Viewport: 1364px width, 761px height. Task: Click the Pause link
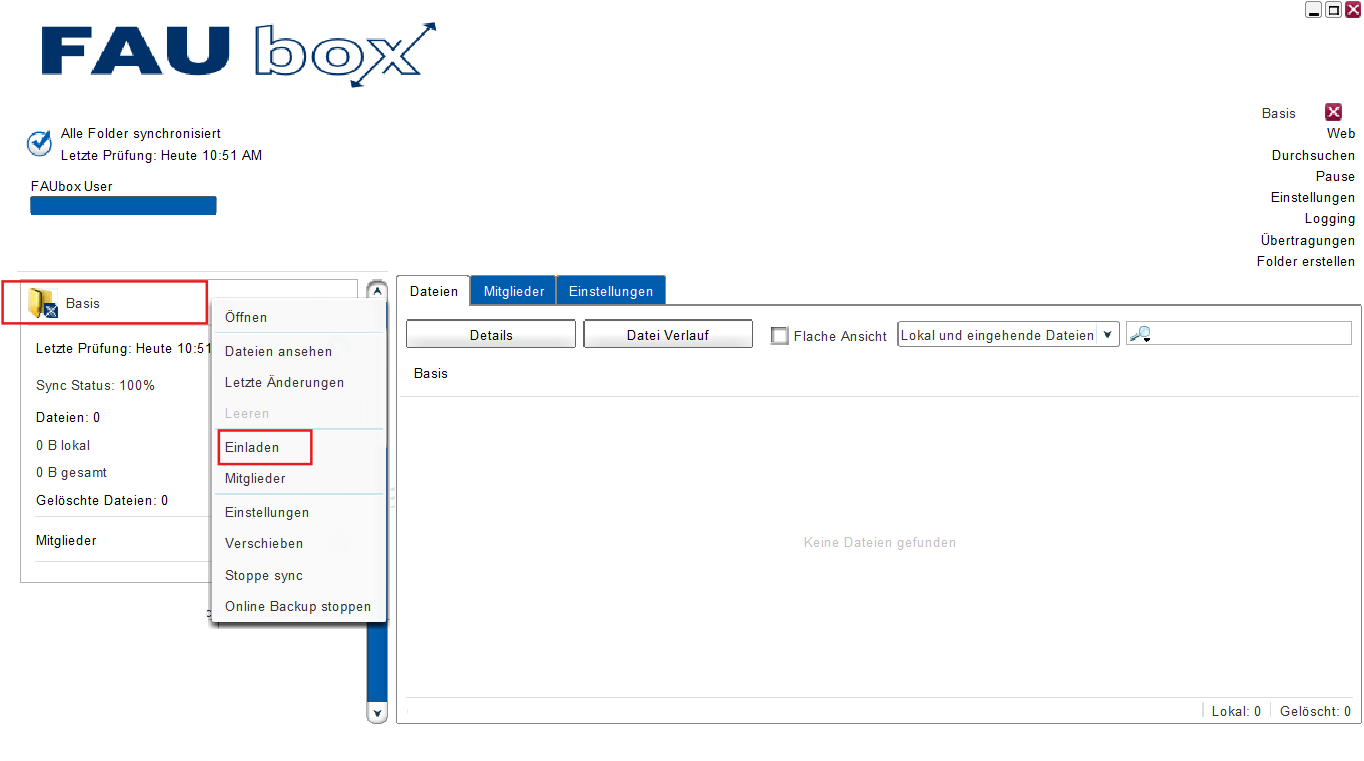point(1335,176)
